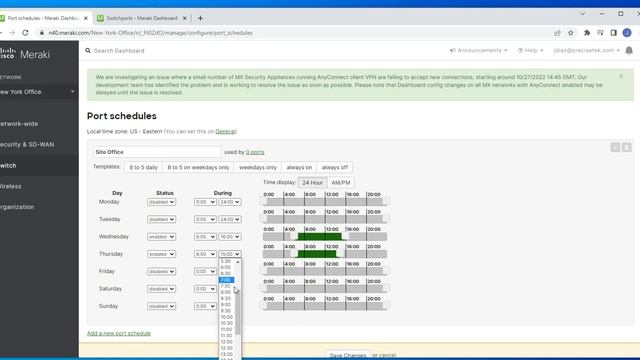Click Save Changes button
Image resolution: width=640 pixels, height=360 pixels.
tap(348, 355)
